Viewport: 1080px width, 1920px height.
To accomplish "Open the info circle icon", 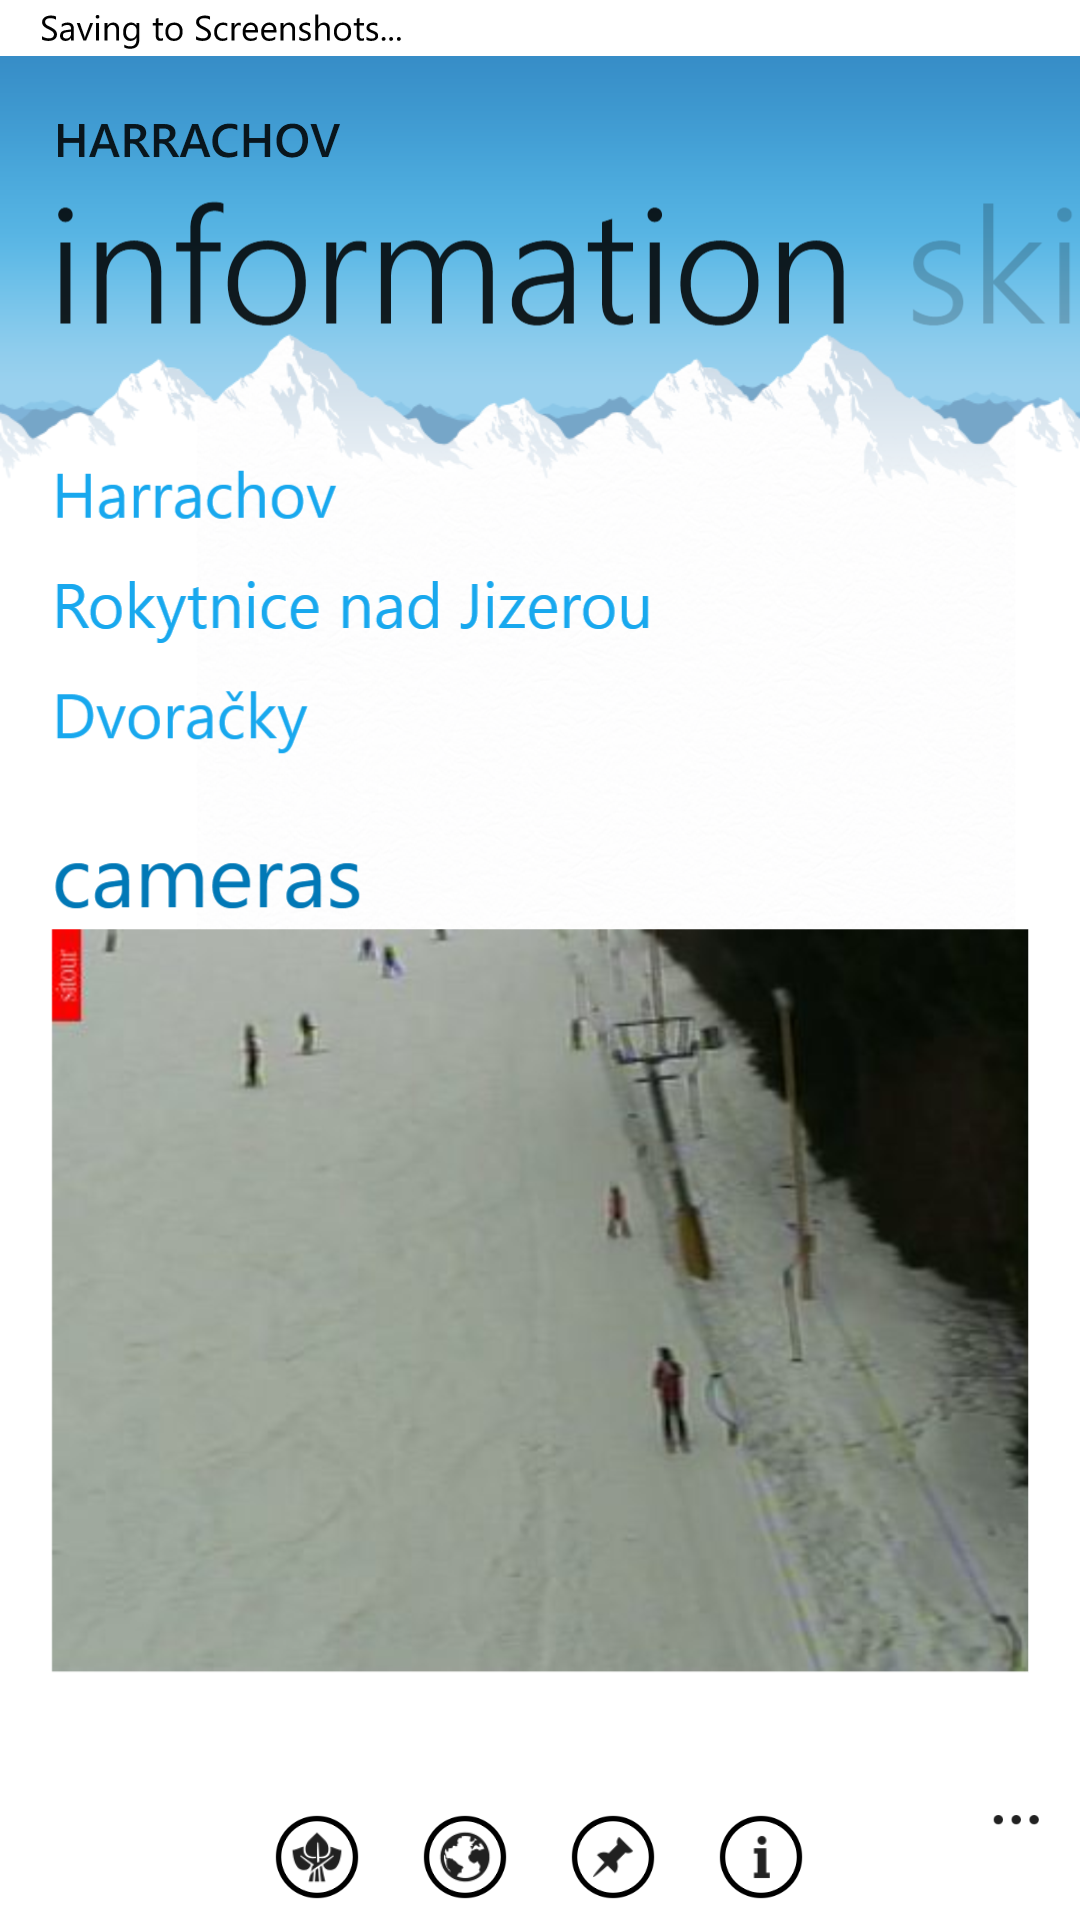I will (761, 1857).
